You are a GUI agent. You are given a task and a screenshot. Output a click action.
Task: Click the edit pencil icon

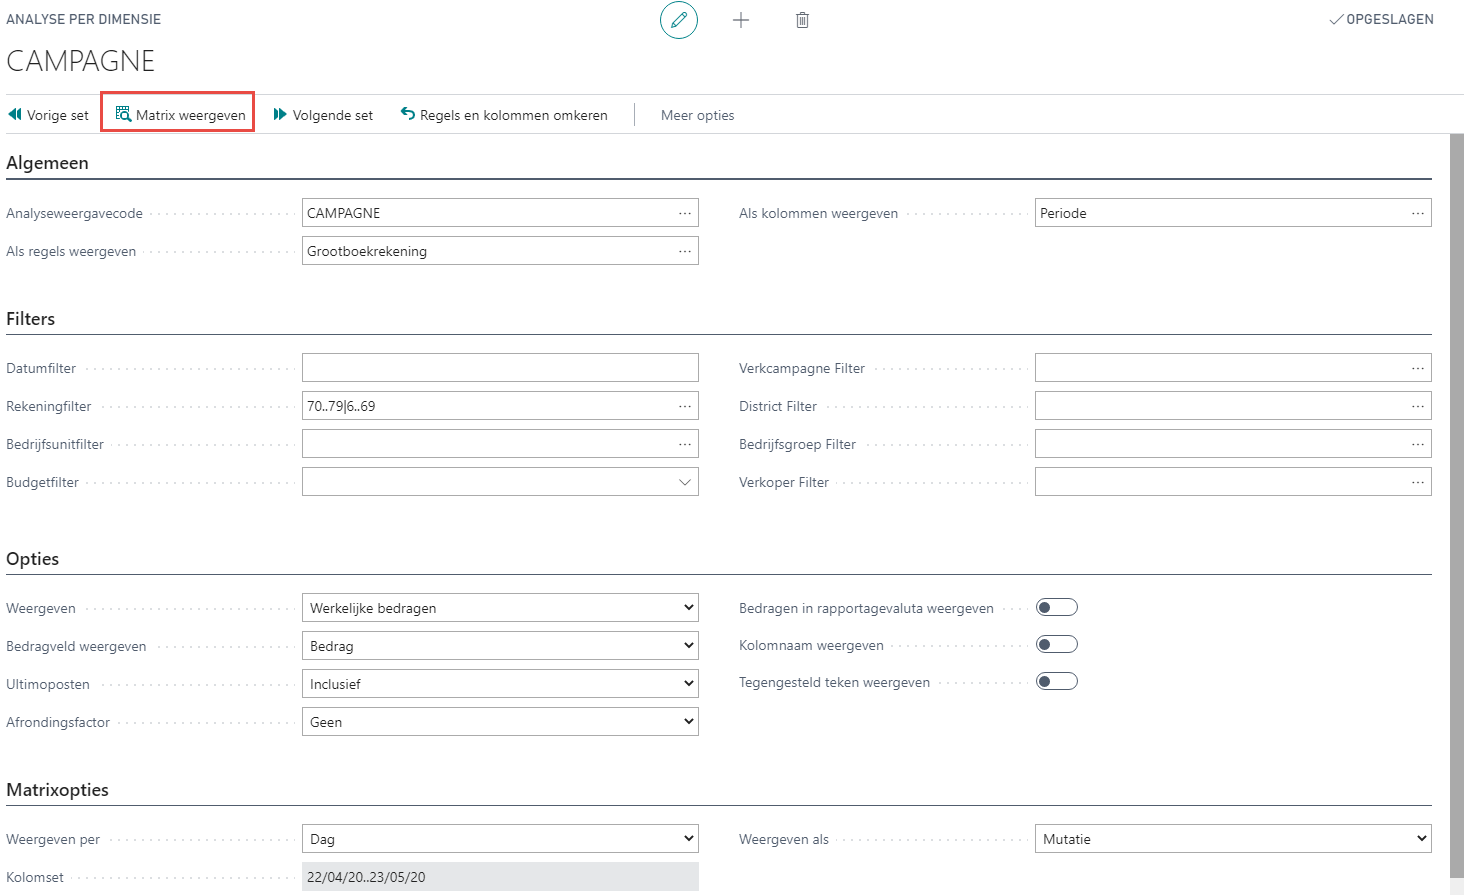pyautogui.click(x=679, y=20)
